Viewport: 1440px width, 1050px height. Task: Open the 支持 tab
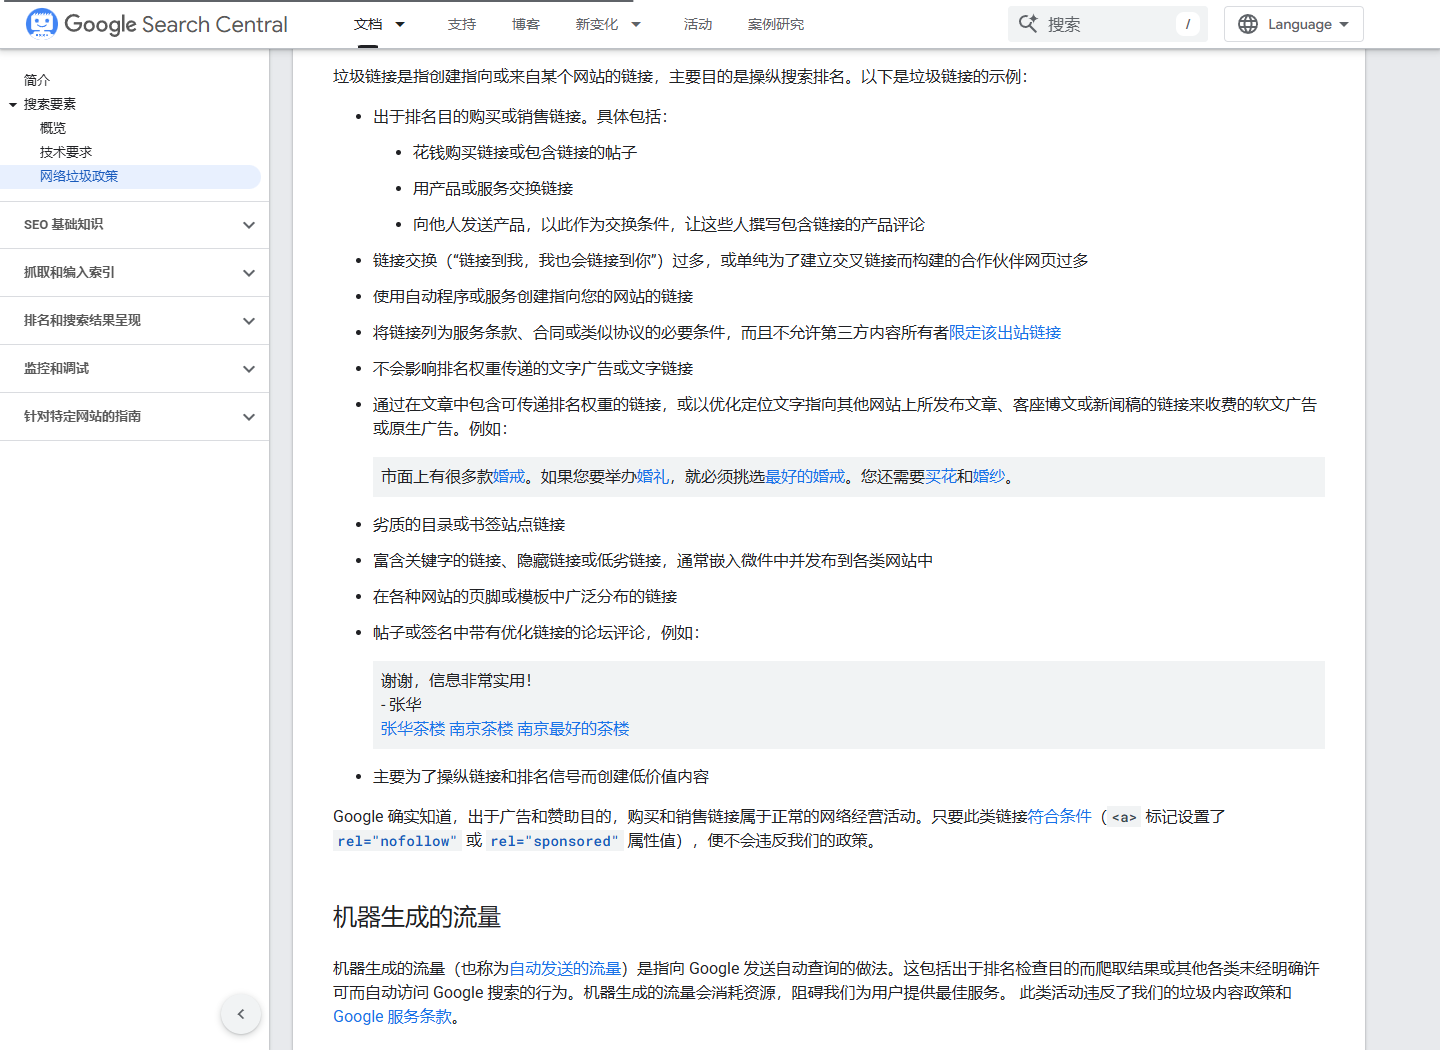click(462, 24)
